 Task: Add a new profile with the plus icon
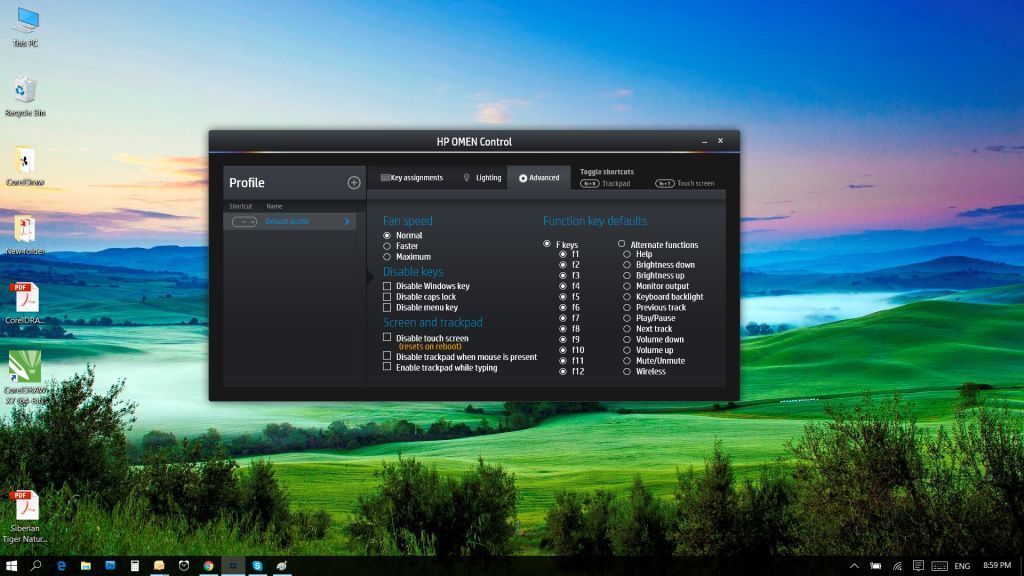354,183
